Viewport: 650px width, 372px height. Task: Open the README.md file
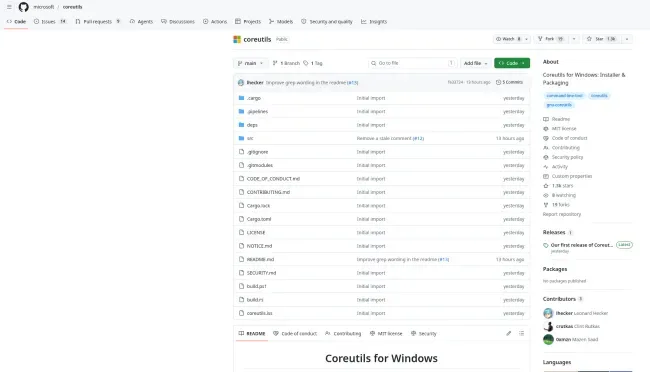pos(260,259)
